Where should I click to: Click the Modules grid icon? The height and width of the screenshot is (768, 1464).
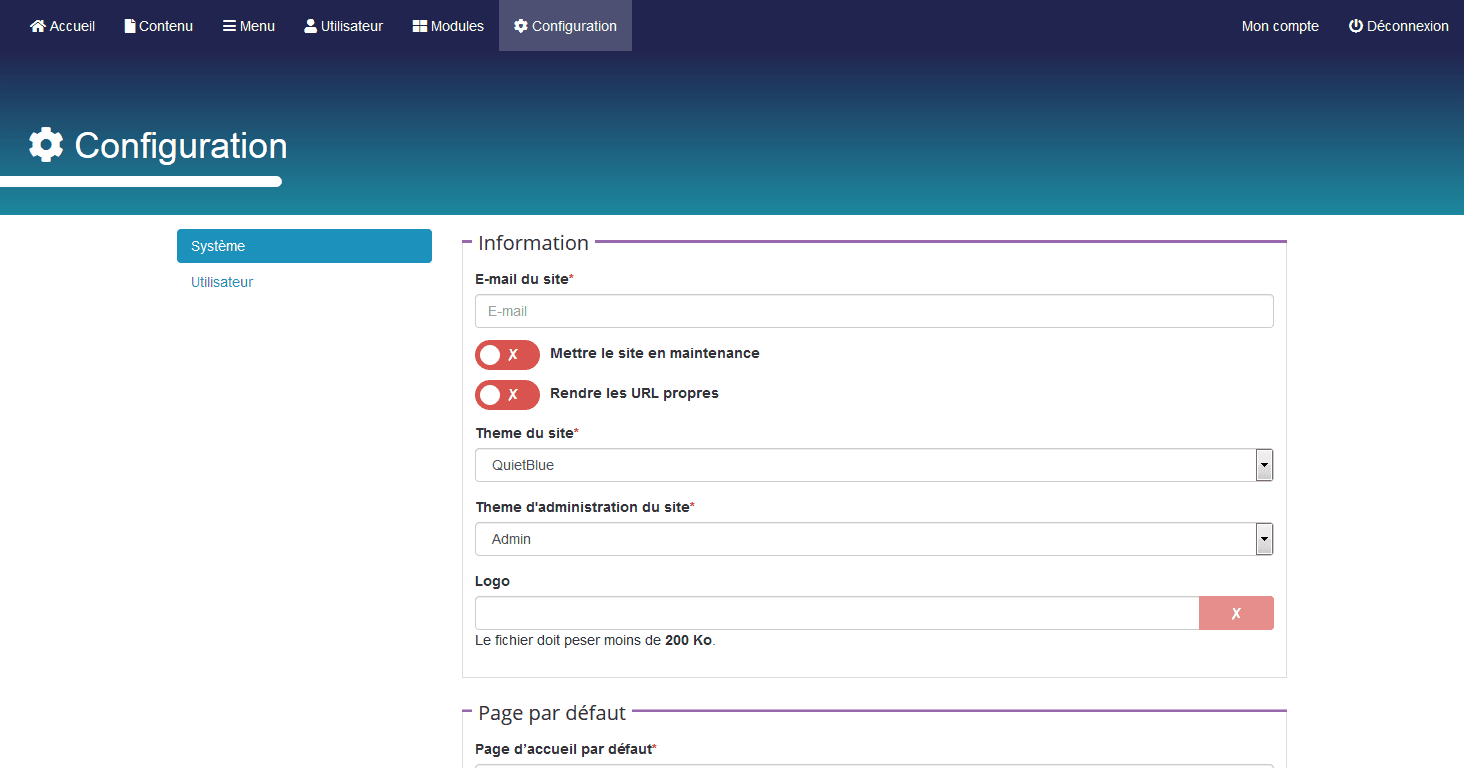pos(420,26)
